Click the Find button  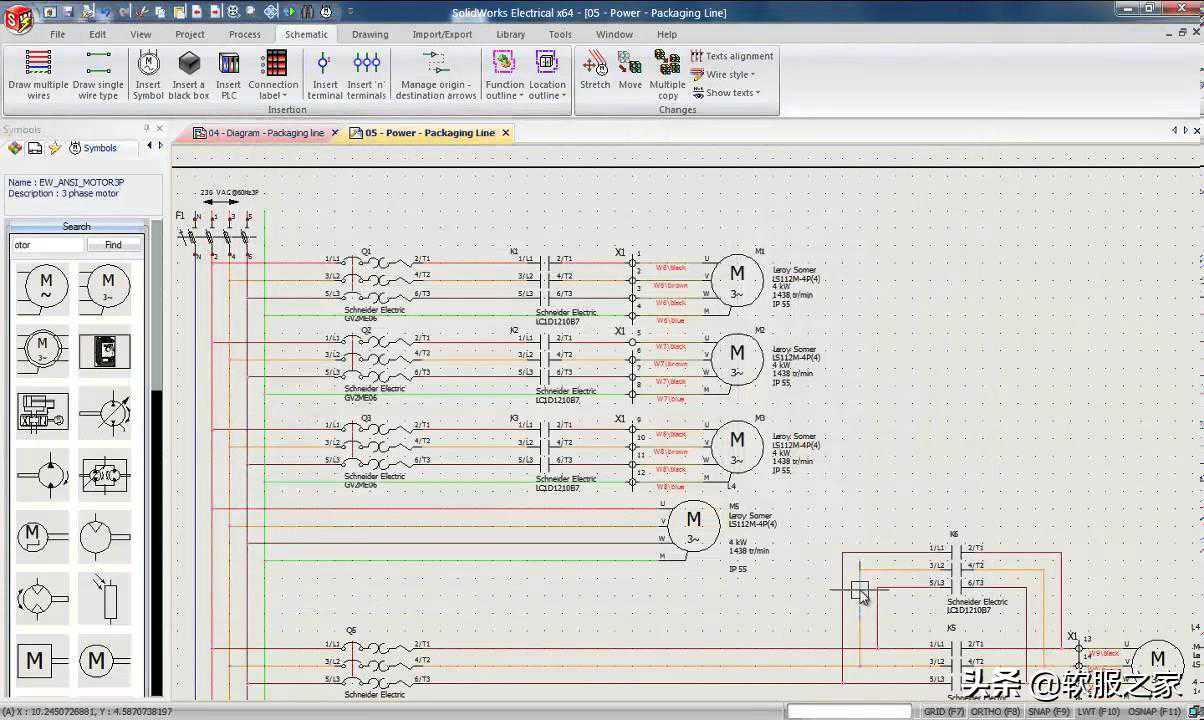click(113, 245)
